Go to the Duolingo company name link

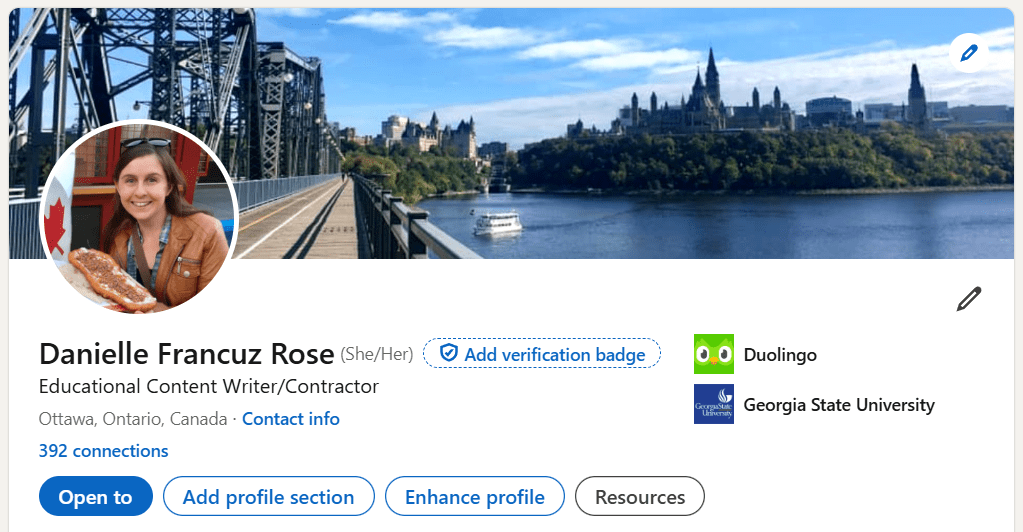point(780,355)
